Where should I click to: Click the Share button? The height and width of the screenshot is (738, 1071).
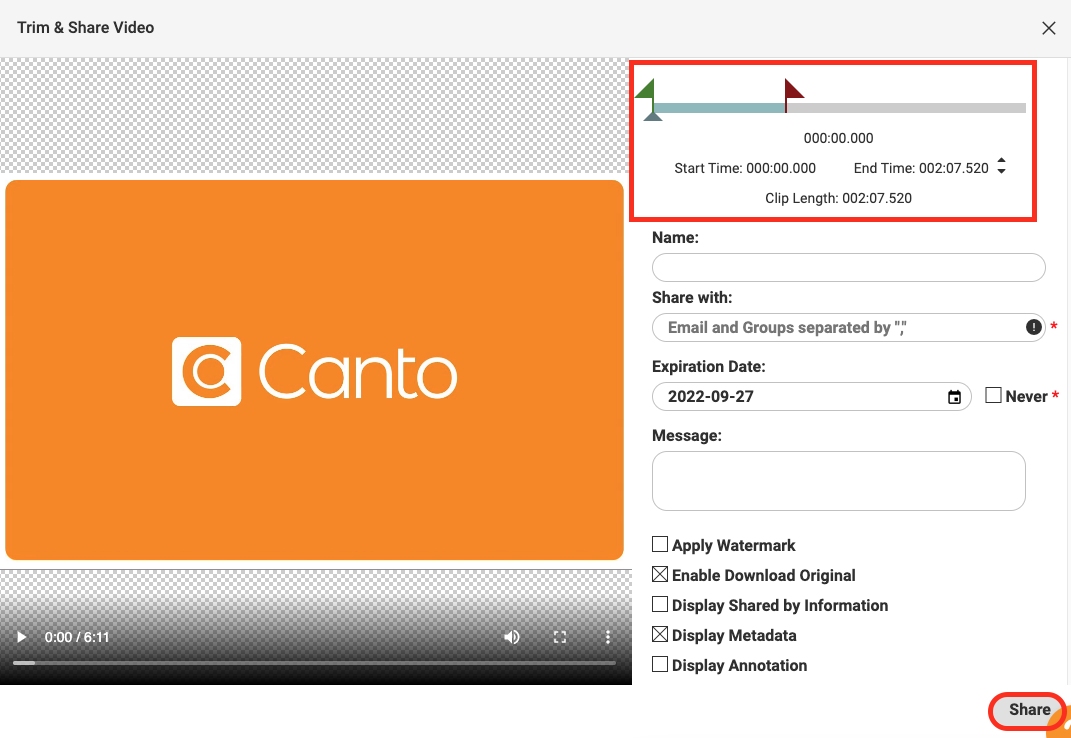tap(1029, 710)
